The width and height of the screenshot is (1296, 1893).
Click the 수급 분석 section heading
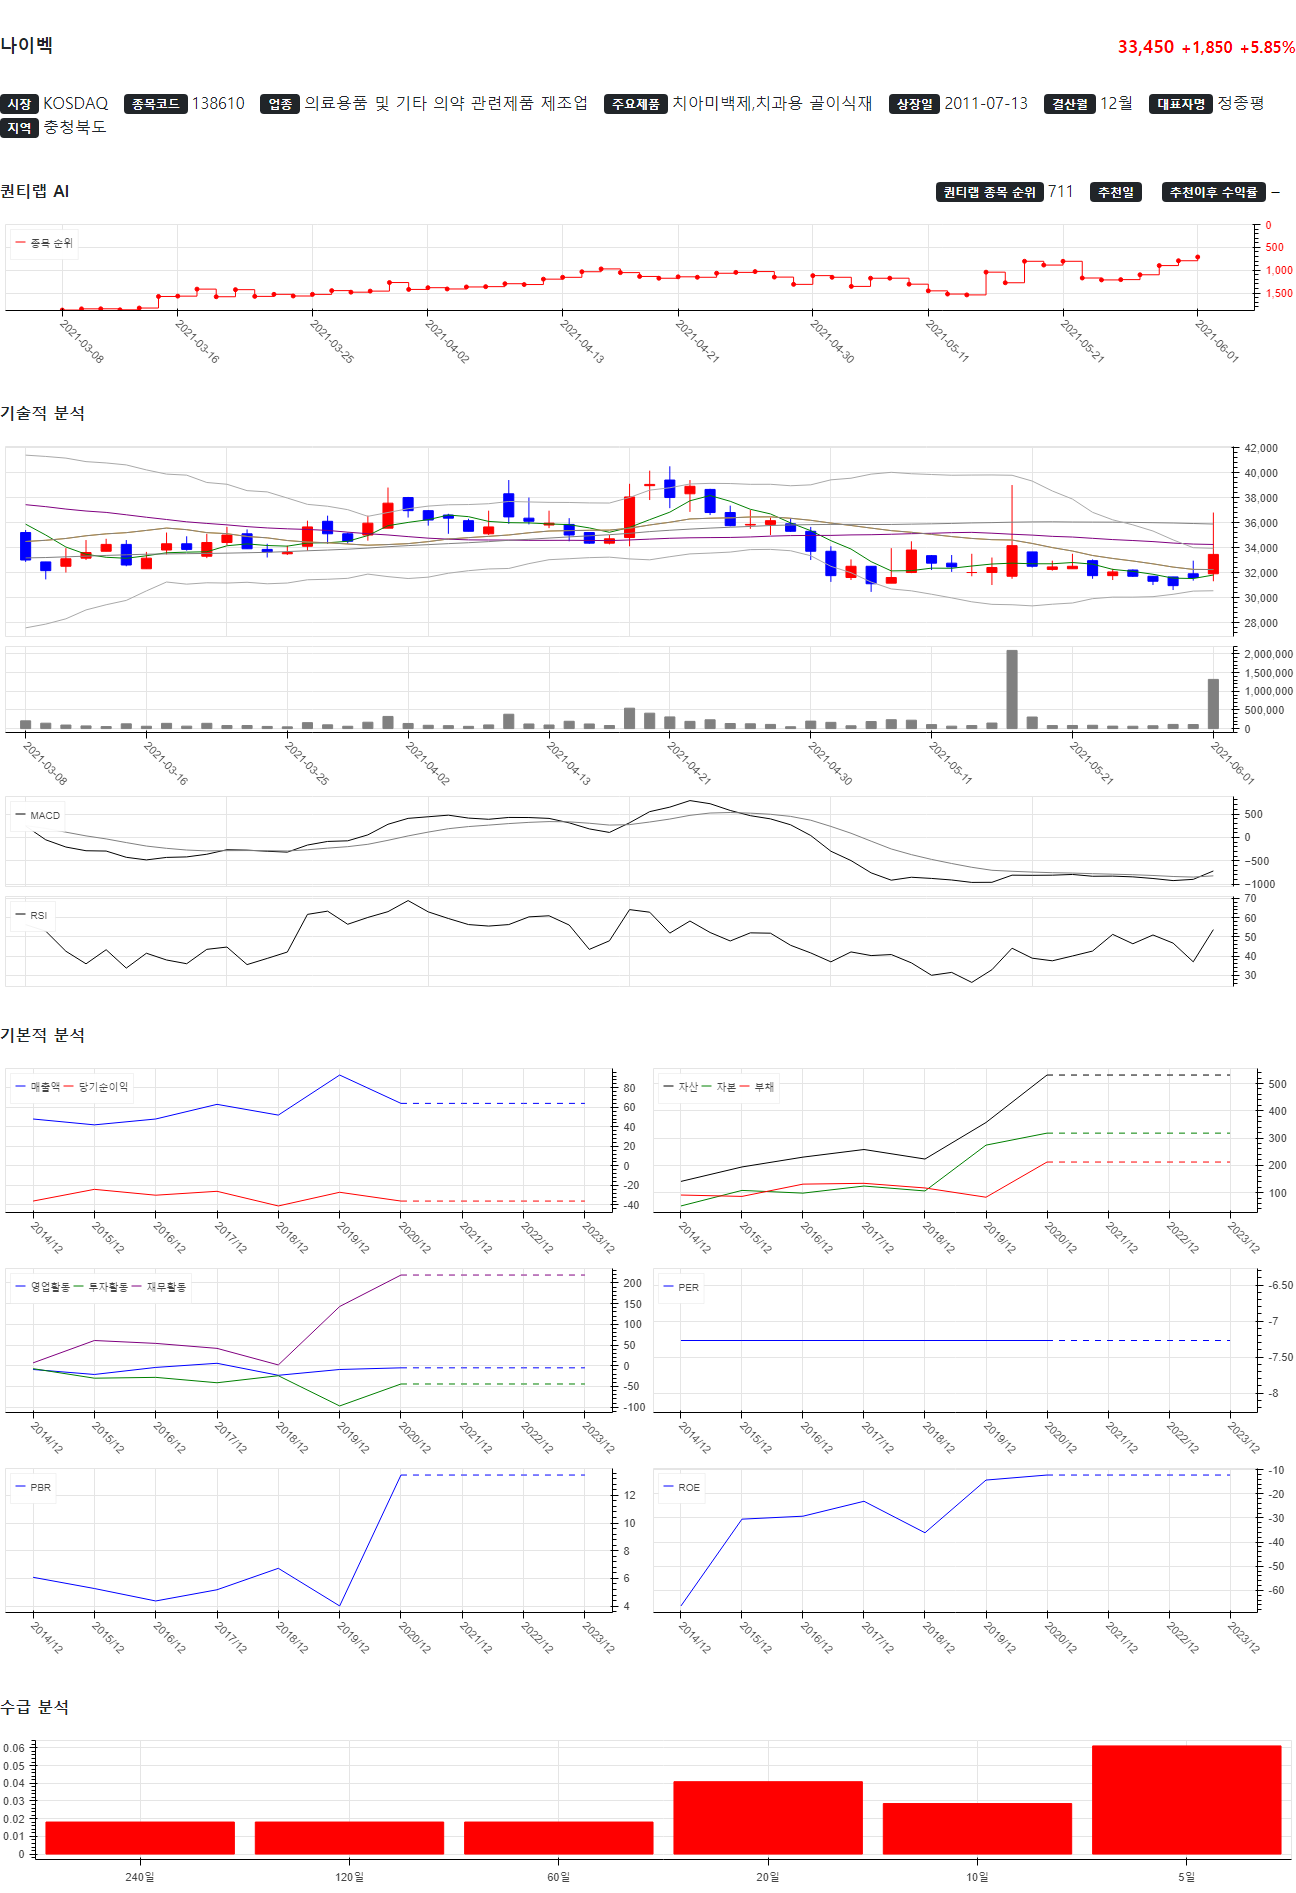[35, 1707]
